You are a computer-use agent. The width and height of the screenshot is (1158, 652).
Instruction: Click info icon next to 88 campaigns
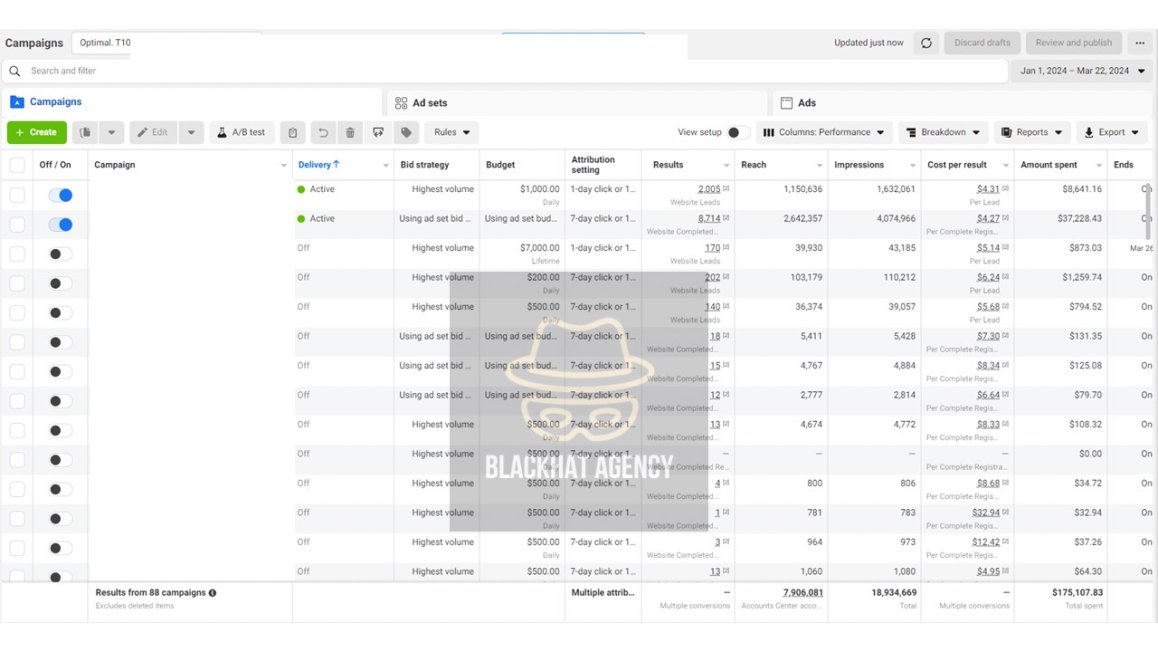tap(212, 593)
